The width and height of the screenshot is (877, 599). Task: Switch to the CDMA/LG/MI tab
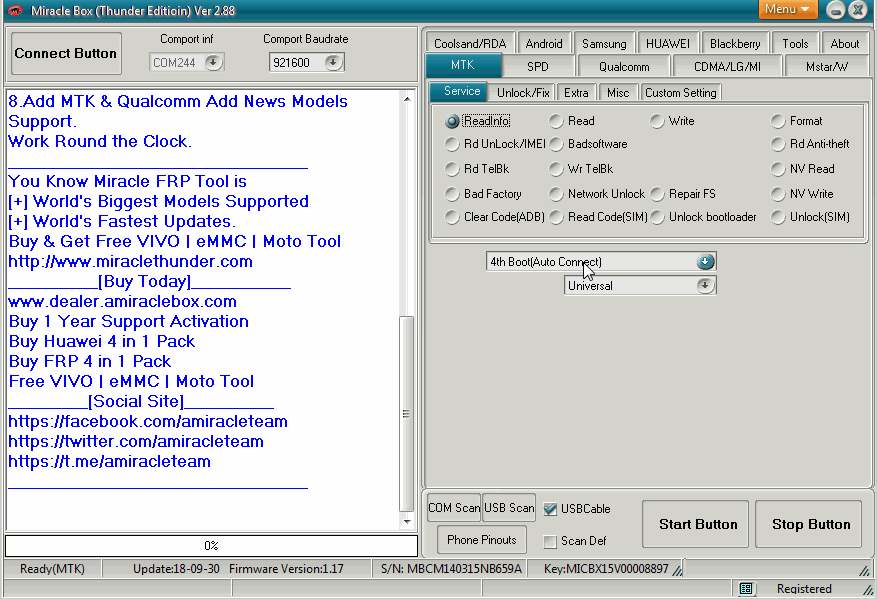(727, 67)
